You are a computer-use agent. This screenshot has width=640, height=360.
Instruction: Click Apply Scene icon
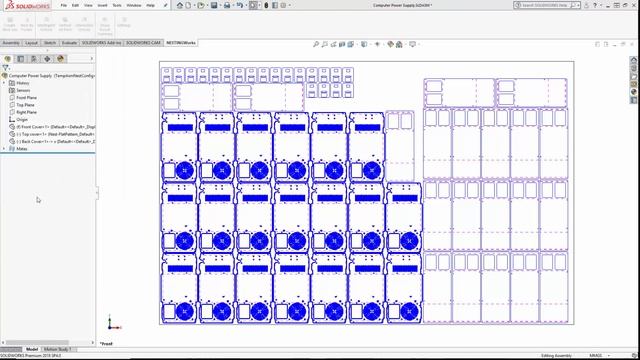tap(399, 44)
